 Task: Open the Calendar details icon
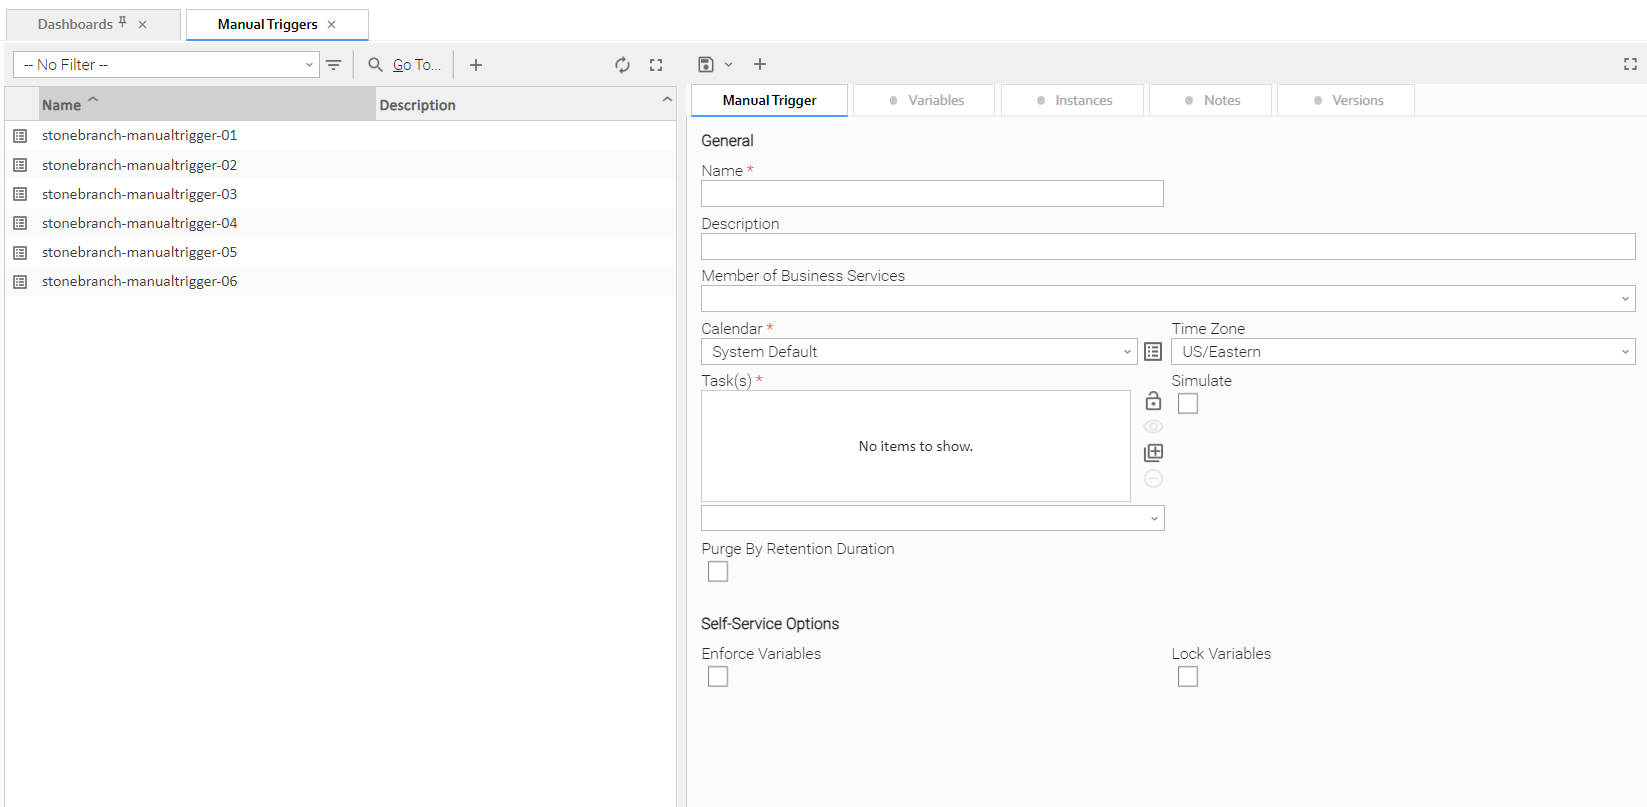click(1153, 352)
